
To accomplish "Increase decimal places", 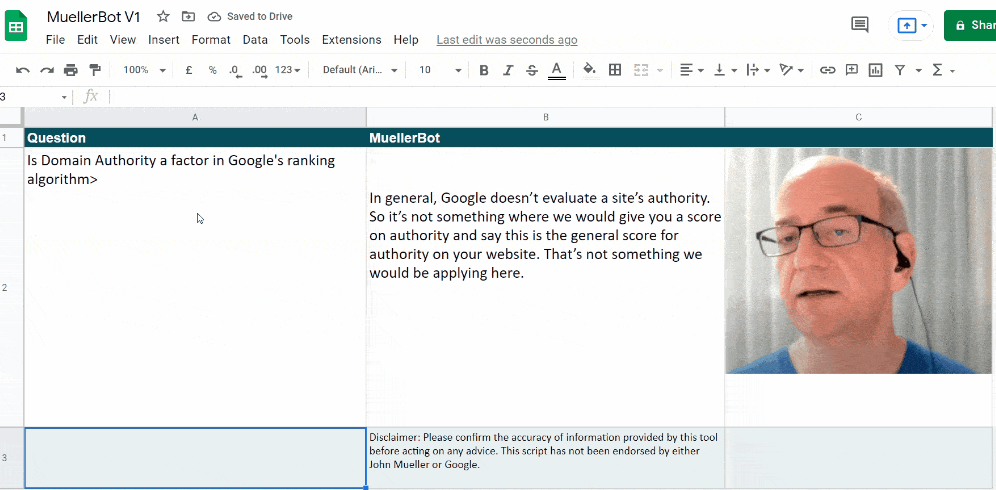I will pos(259,71).
